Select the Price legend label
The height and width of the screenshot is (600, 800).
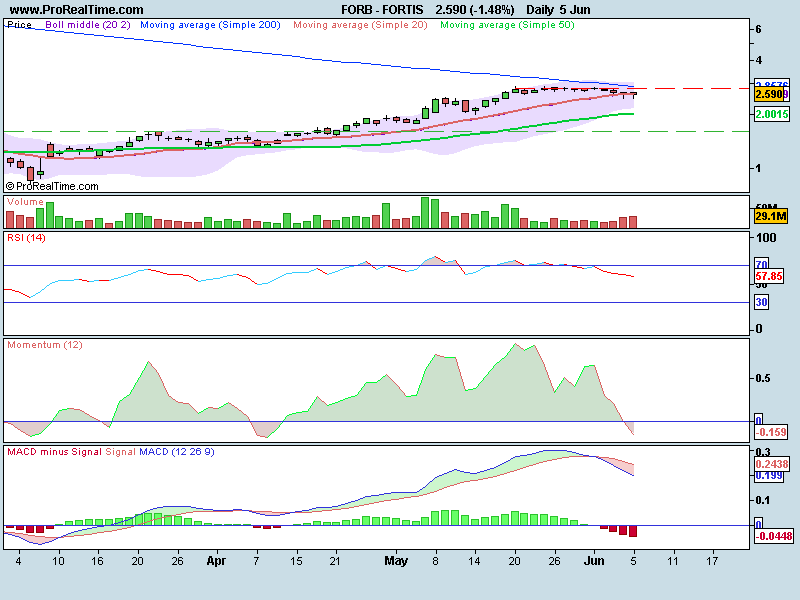[x=19, y=24]
